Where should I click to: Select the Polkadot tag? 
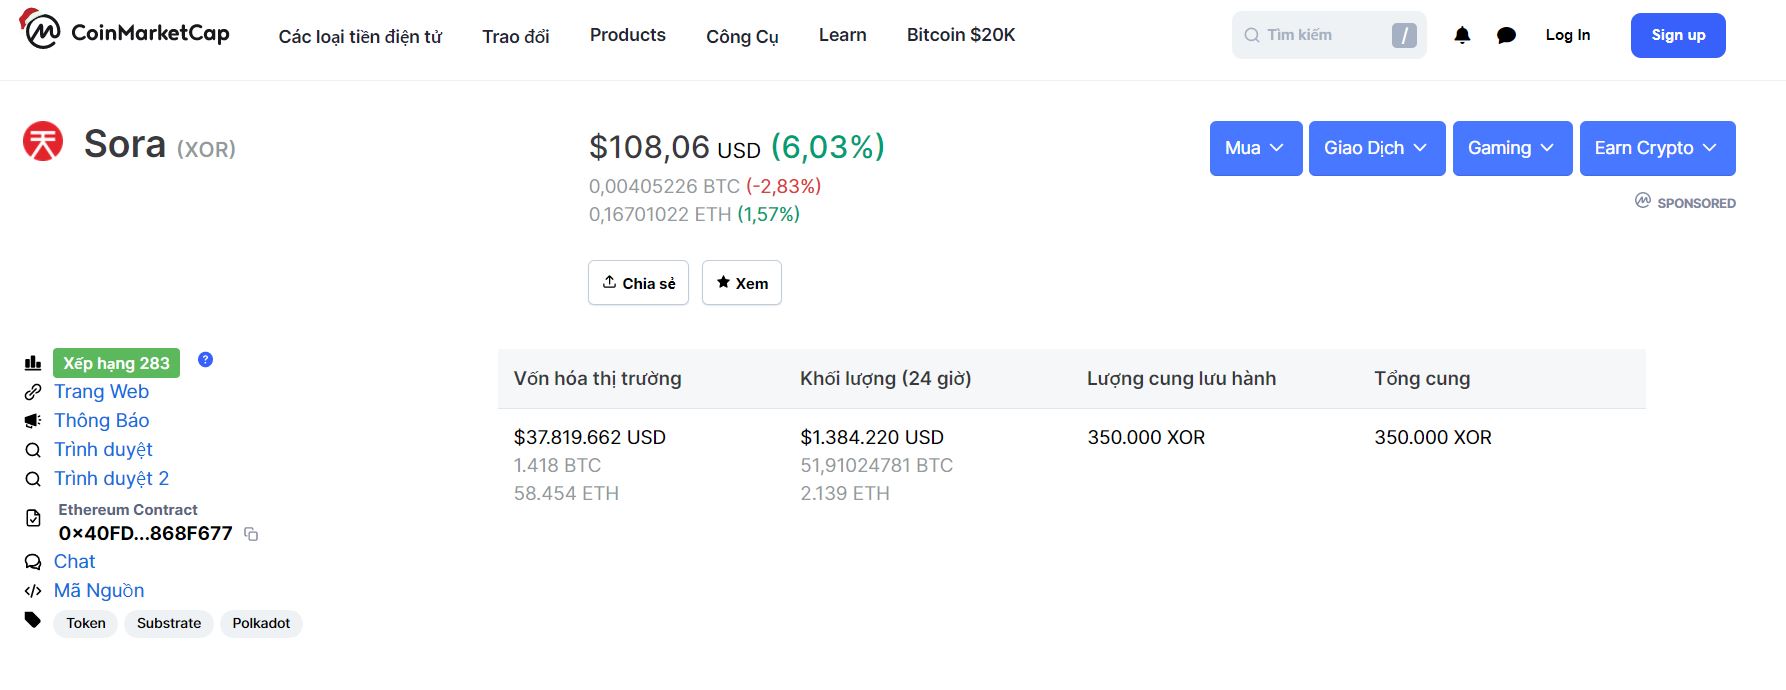(261, 623)
